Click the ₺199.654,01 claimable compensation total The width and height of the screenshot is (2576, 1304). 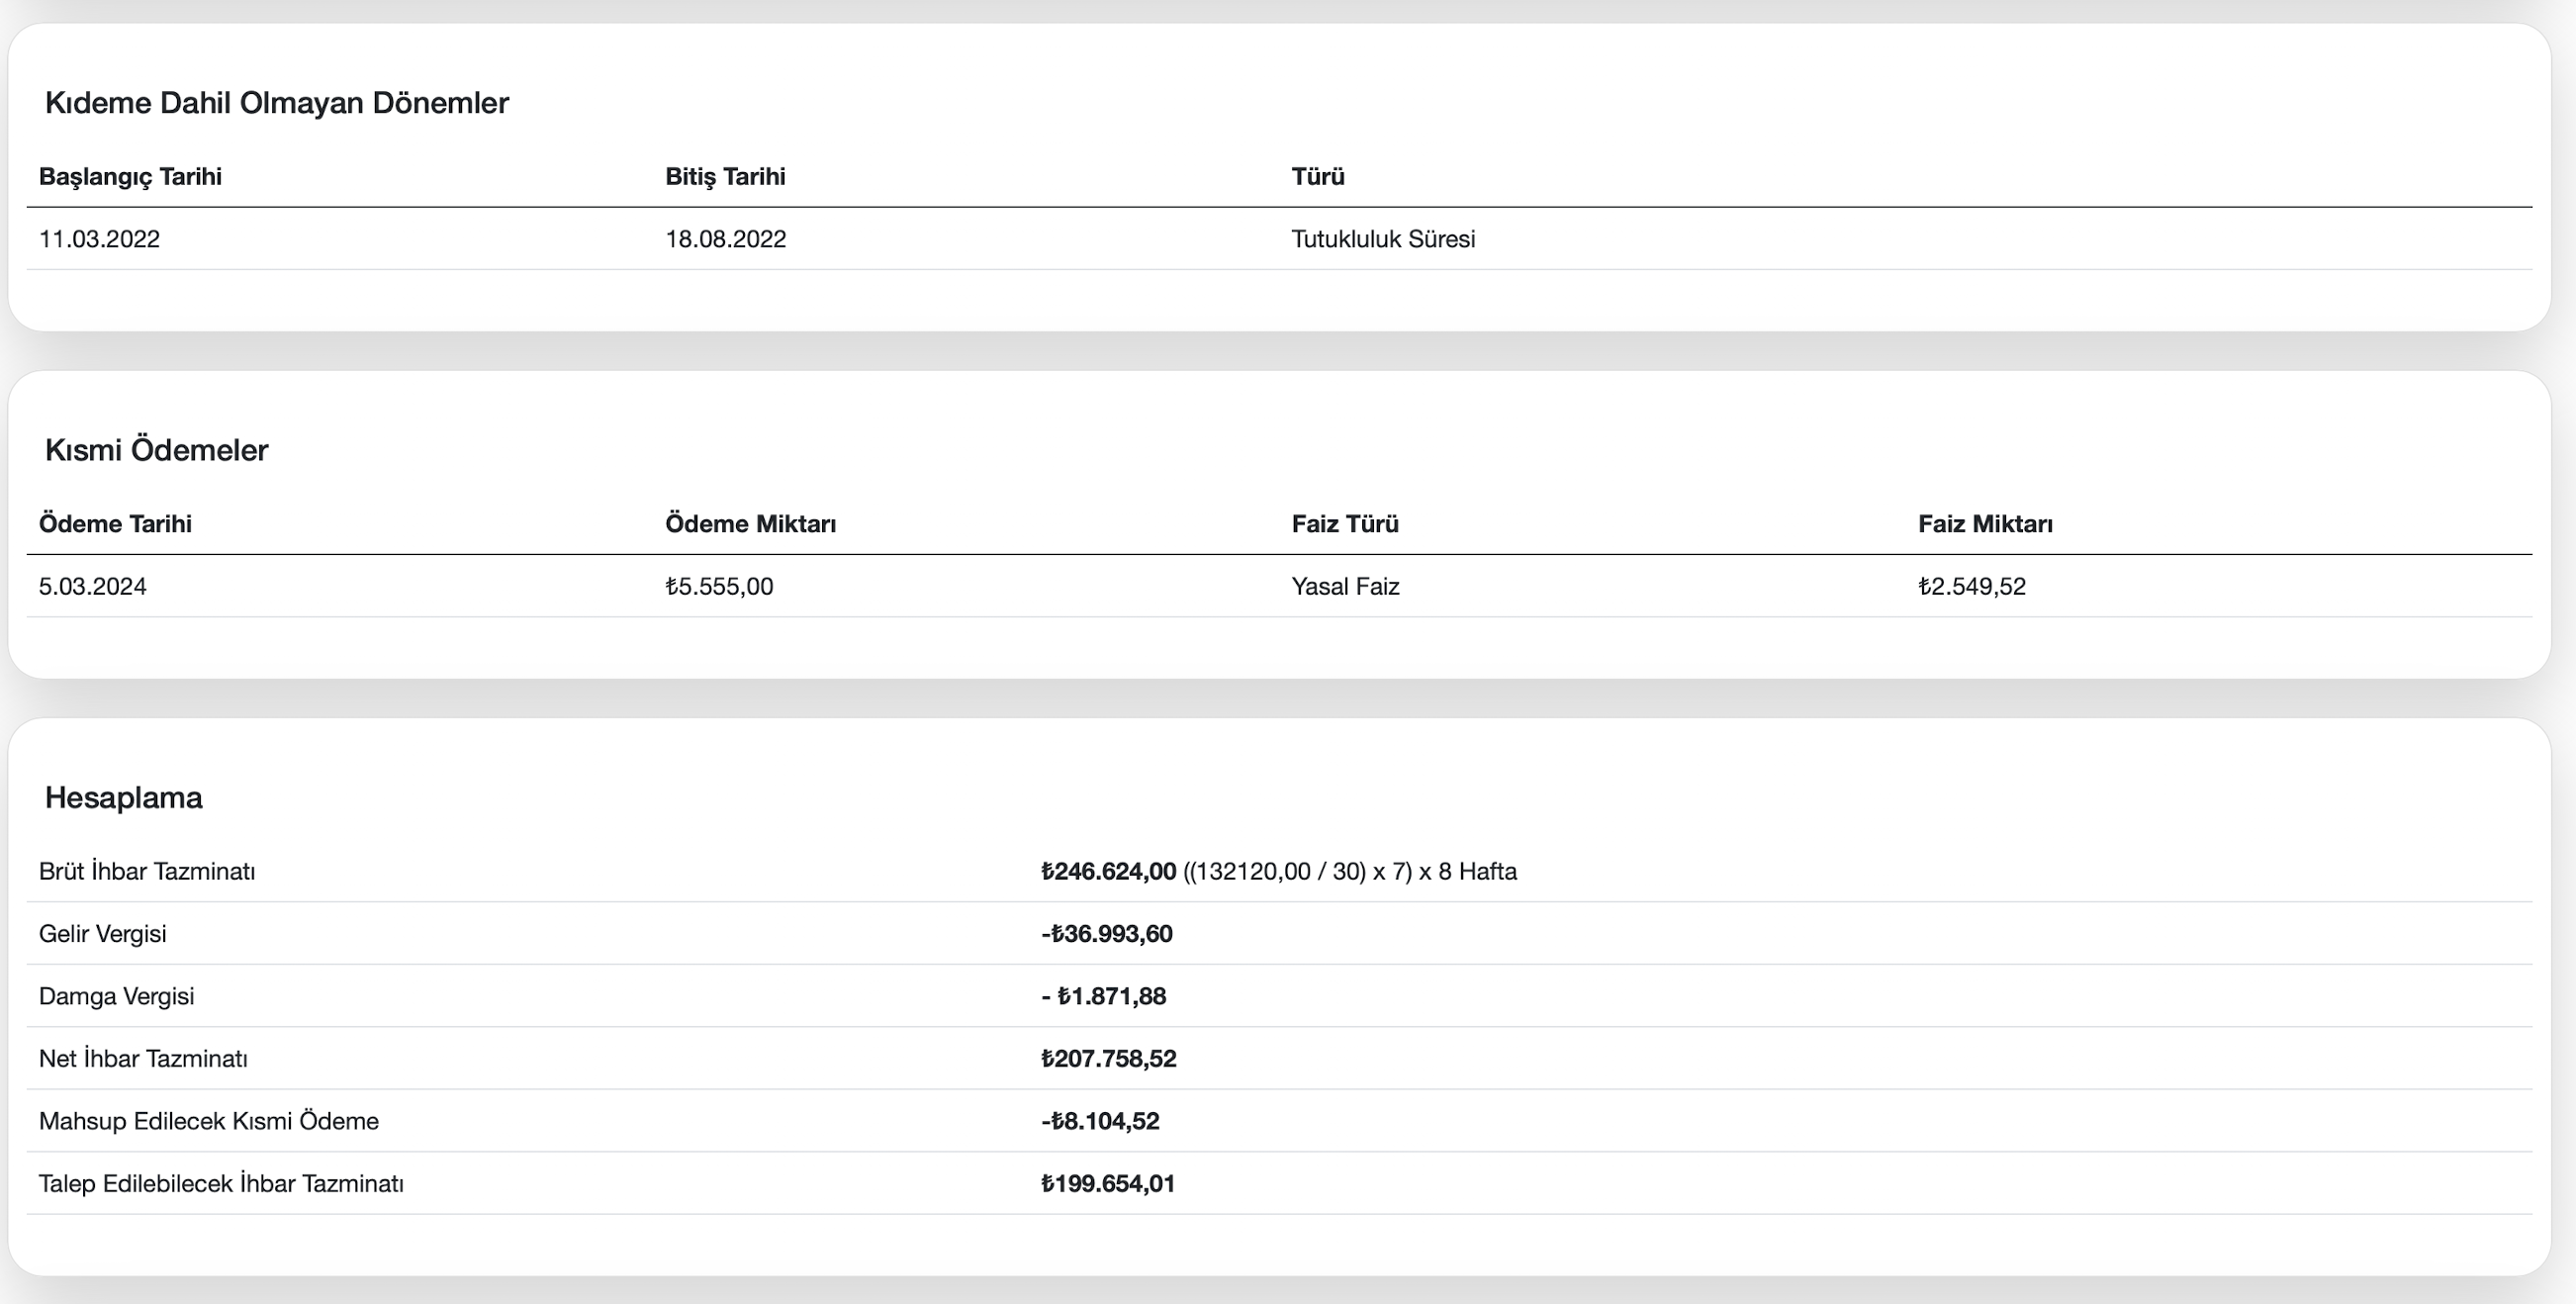coord(1107,1183)
